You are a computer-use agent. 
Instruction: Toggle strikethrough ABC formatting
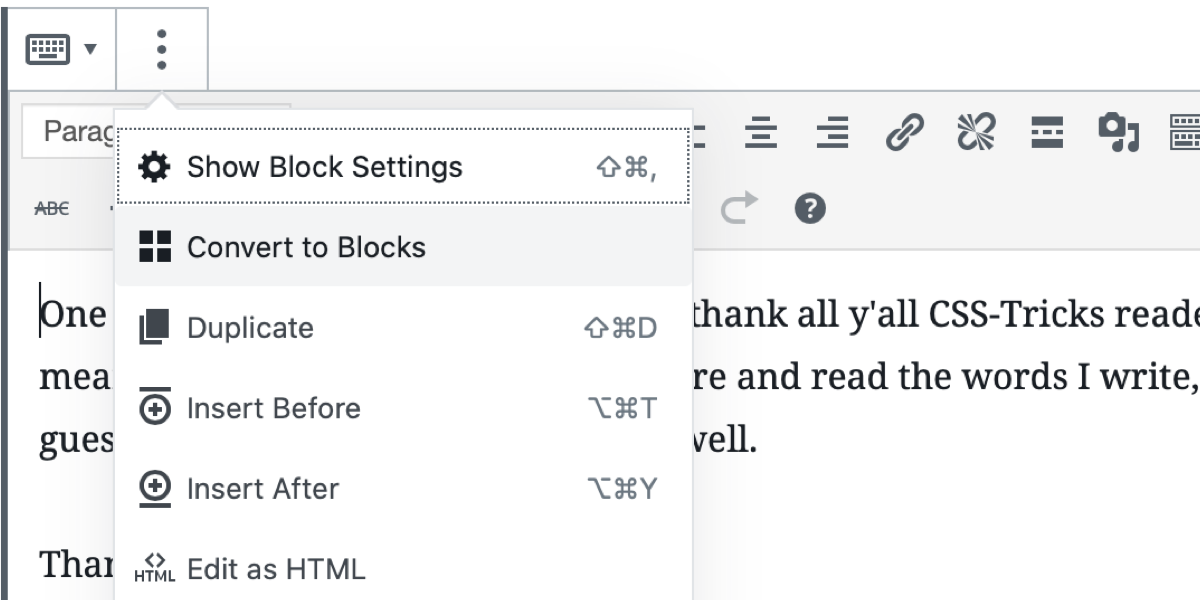point(52,209)
